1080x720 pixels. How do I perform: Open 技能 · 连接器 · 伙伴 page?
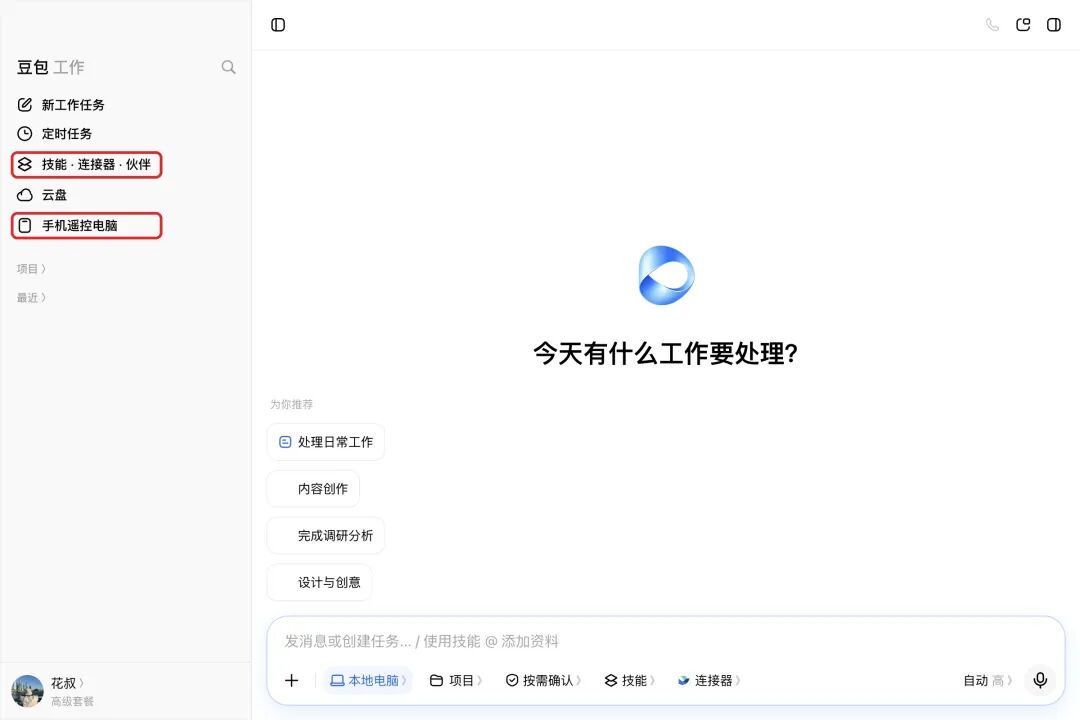pos(87,165)
